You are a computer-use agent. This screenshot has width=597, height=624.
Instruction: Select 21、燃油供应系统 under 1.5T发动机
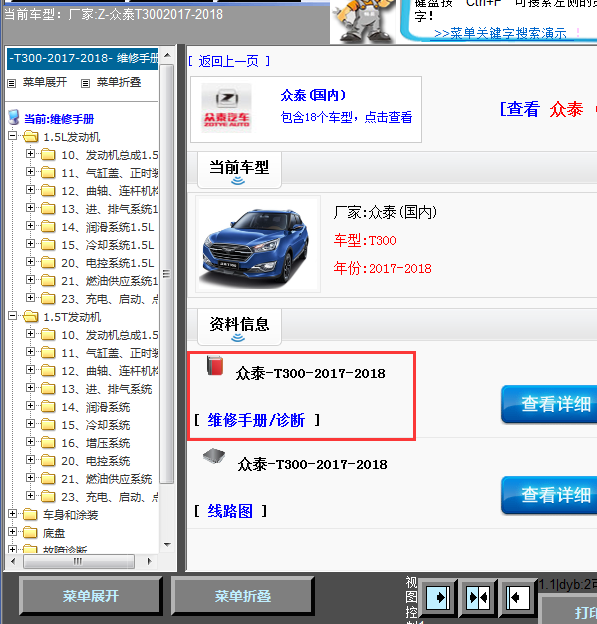point(107,479)
